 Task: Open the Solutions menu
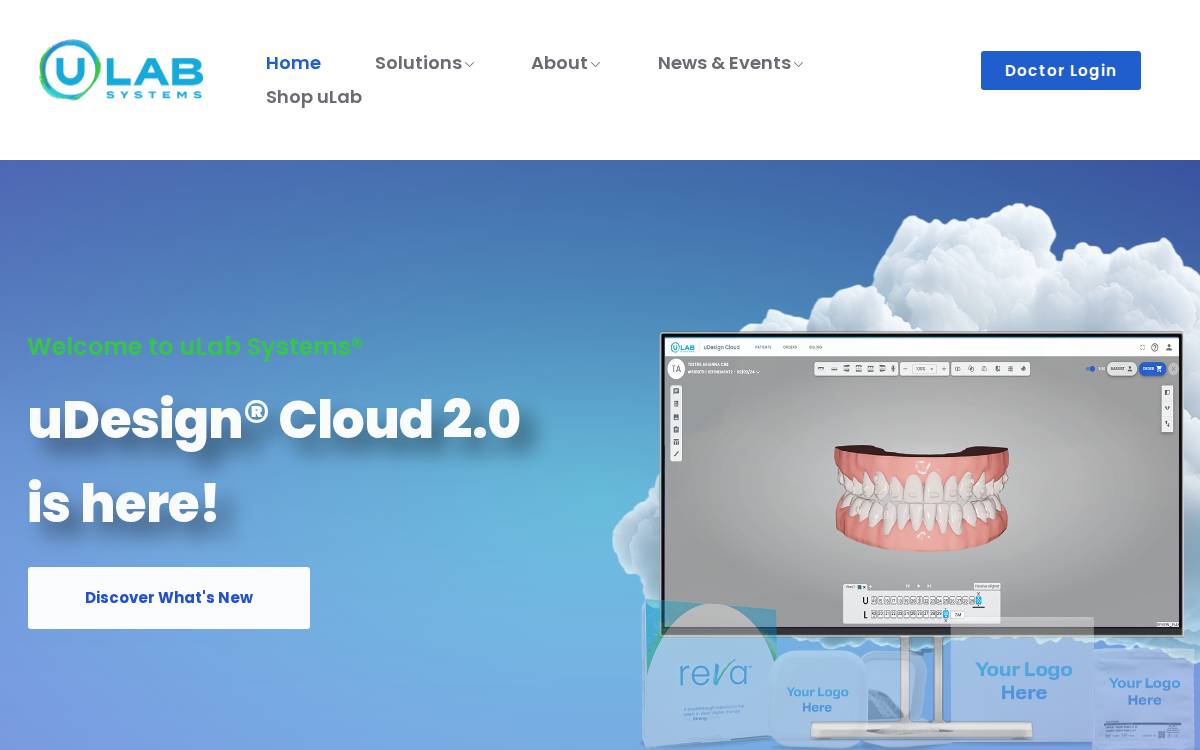pyautogui.click(x=418, y=63)
